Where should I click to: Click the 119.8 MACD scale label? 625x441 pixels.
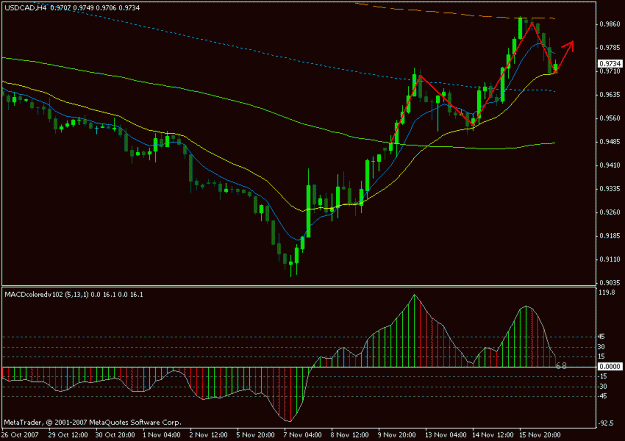(x=607, y=292)
